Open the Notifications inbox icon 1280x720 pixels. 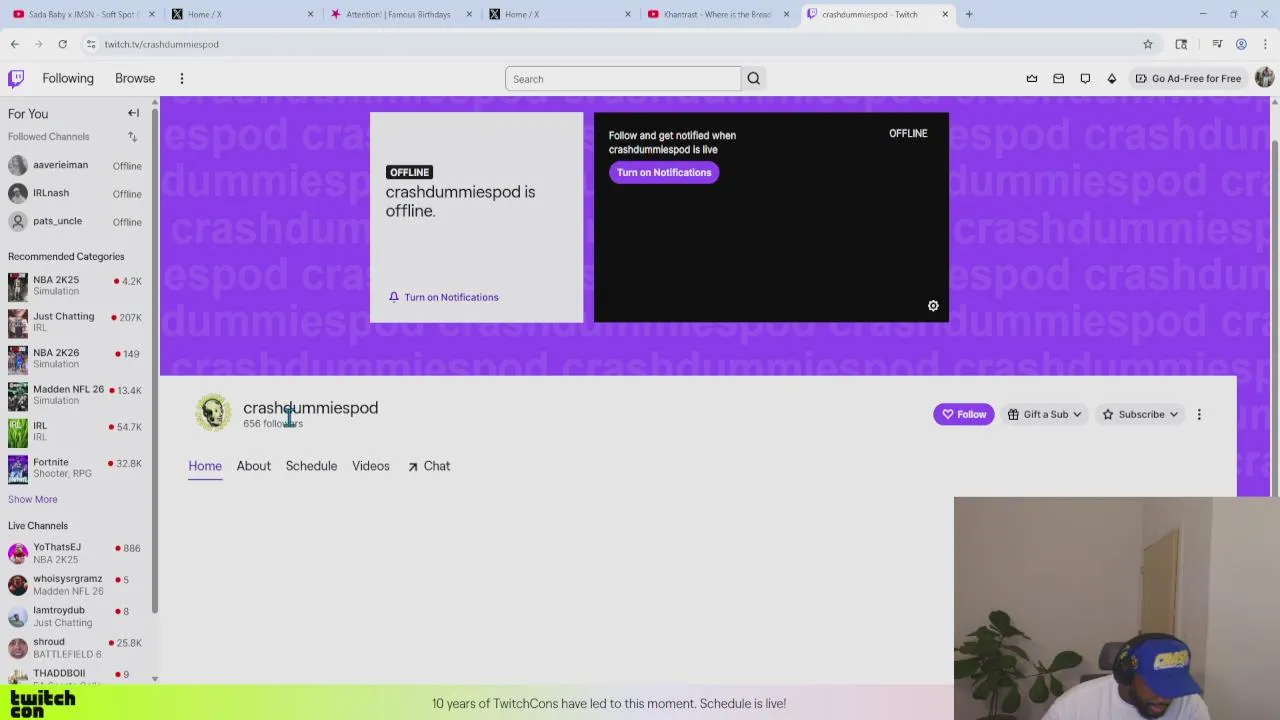tap(1058, 78)
